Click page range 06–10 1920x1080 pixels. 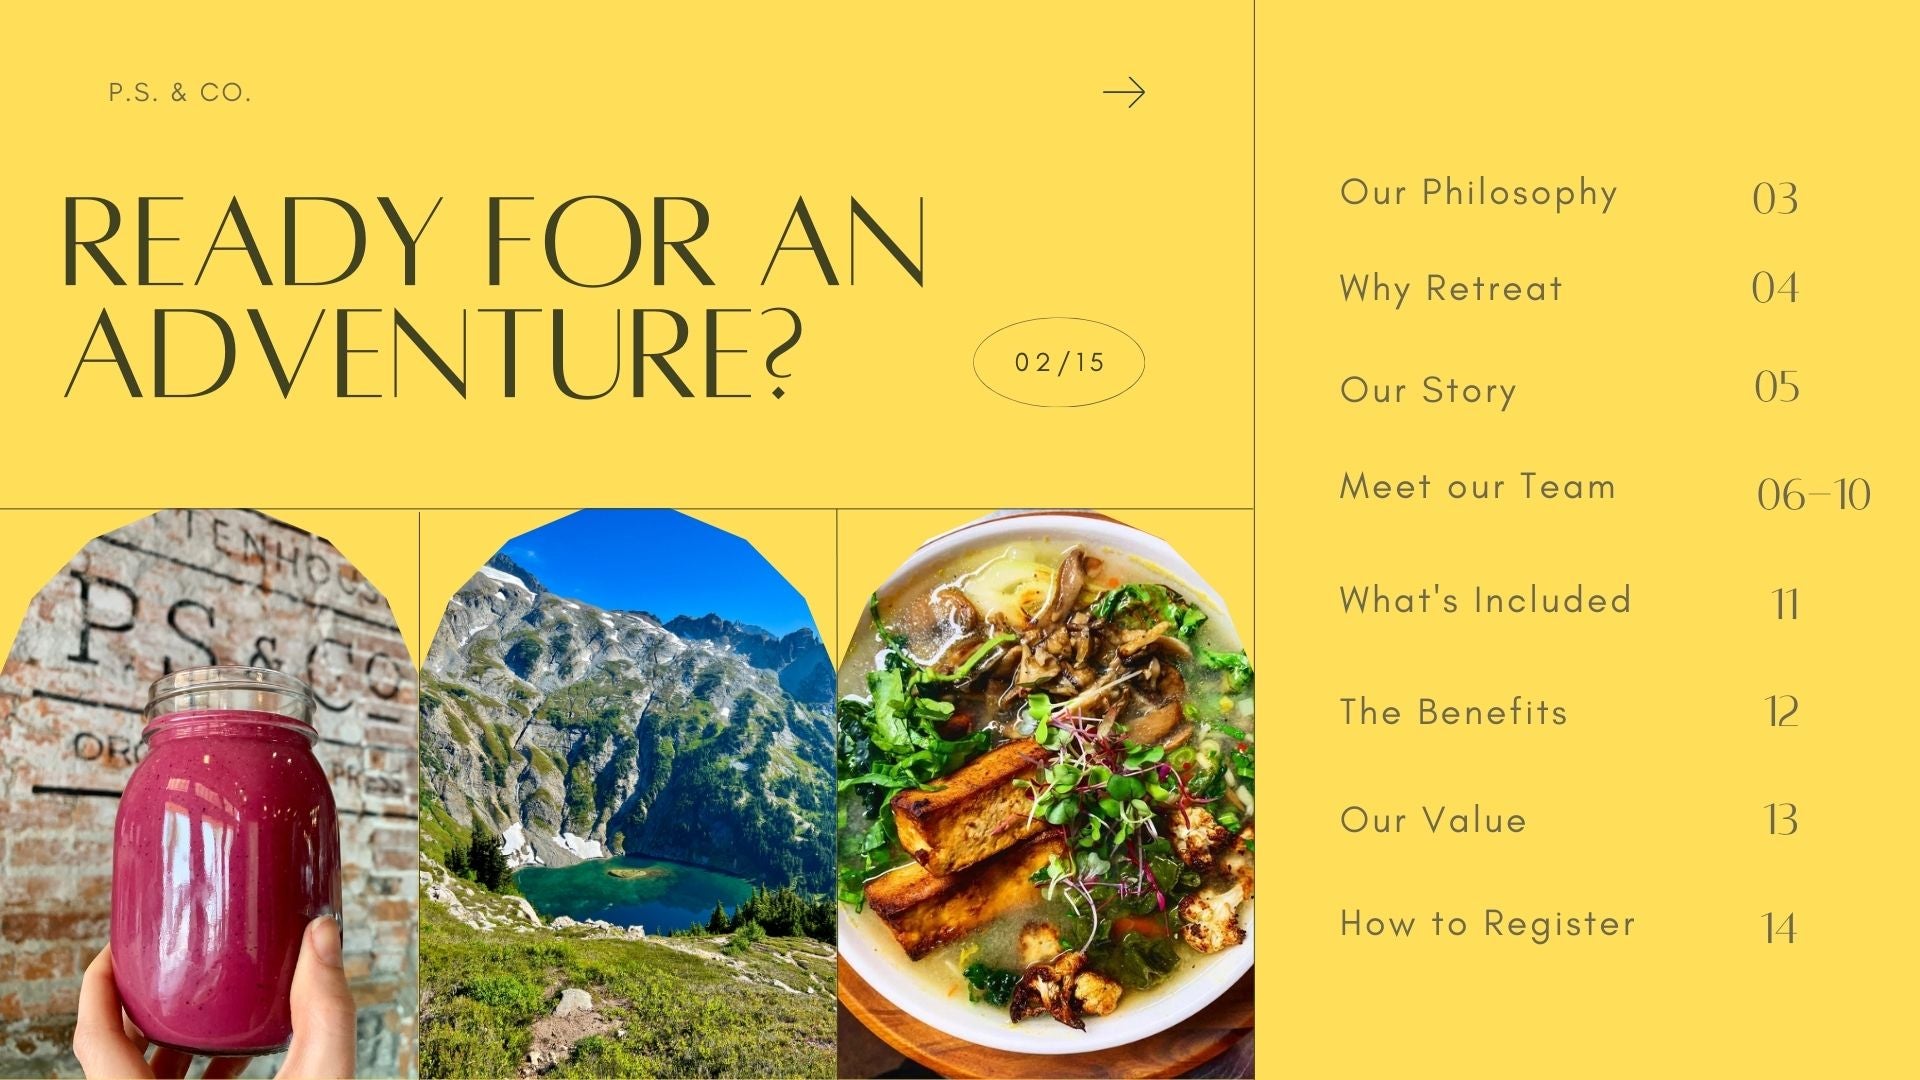1813,495
